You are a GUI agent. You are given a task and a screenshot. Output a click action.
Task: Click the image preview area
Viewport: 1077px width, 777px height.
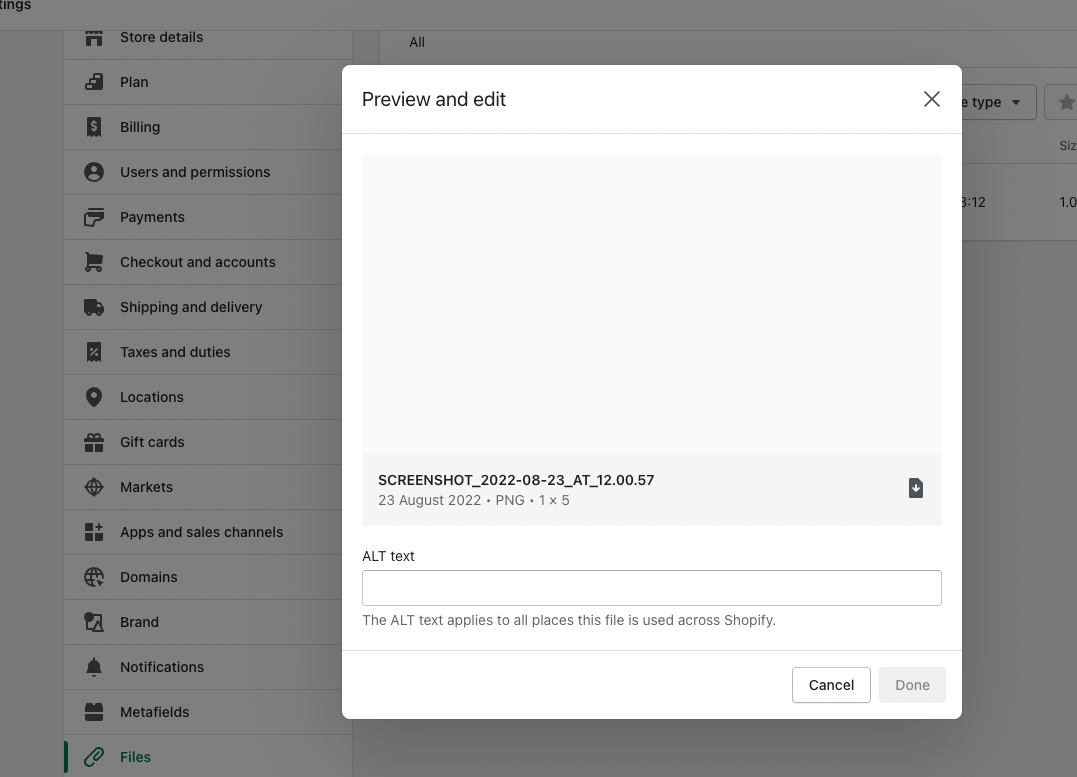point(652,304)
